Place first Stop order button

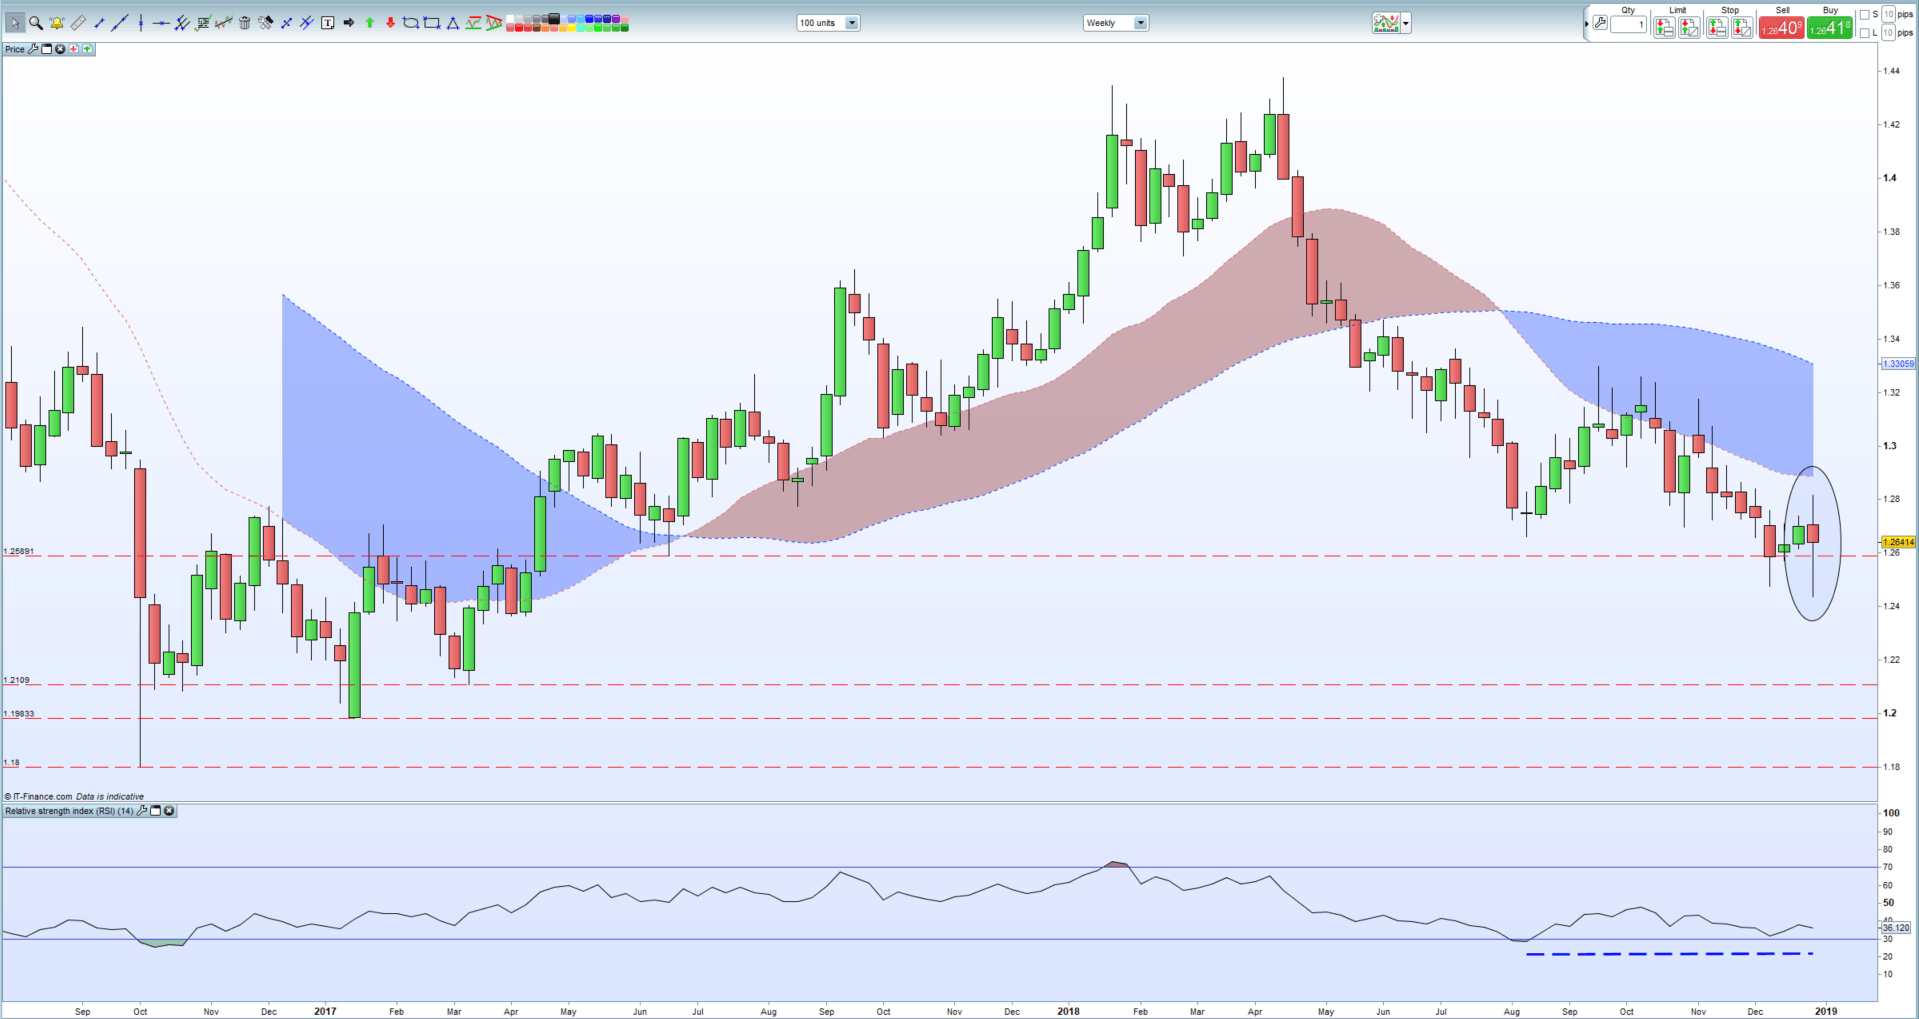click(x=1717, y=27)
